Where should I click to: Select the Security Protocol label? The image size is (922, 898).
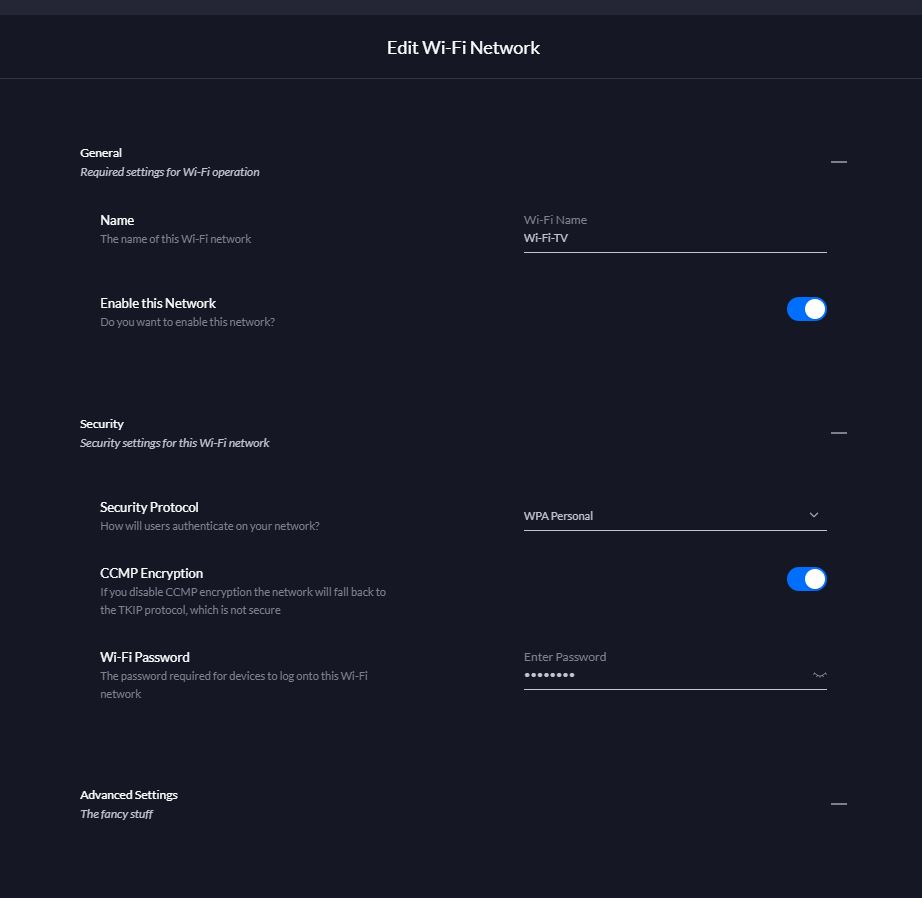coord(149,507)
